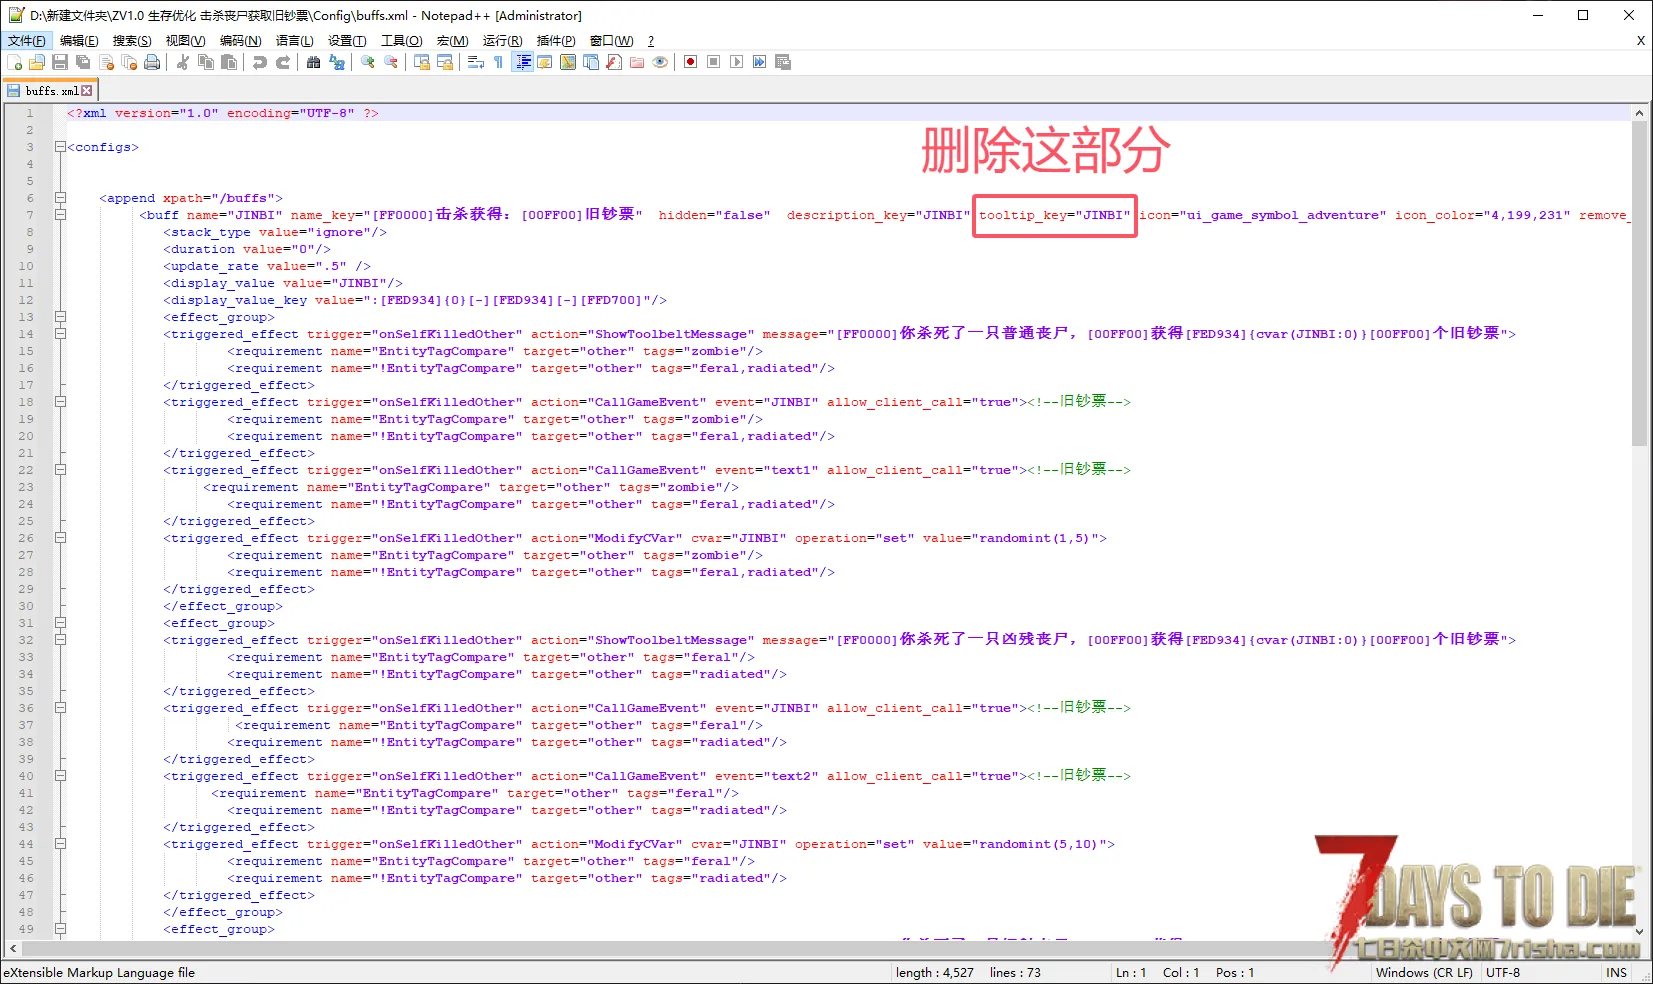Click the UTF-8 encoding status field

1502,972
